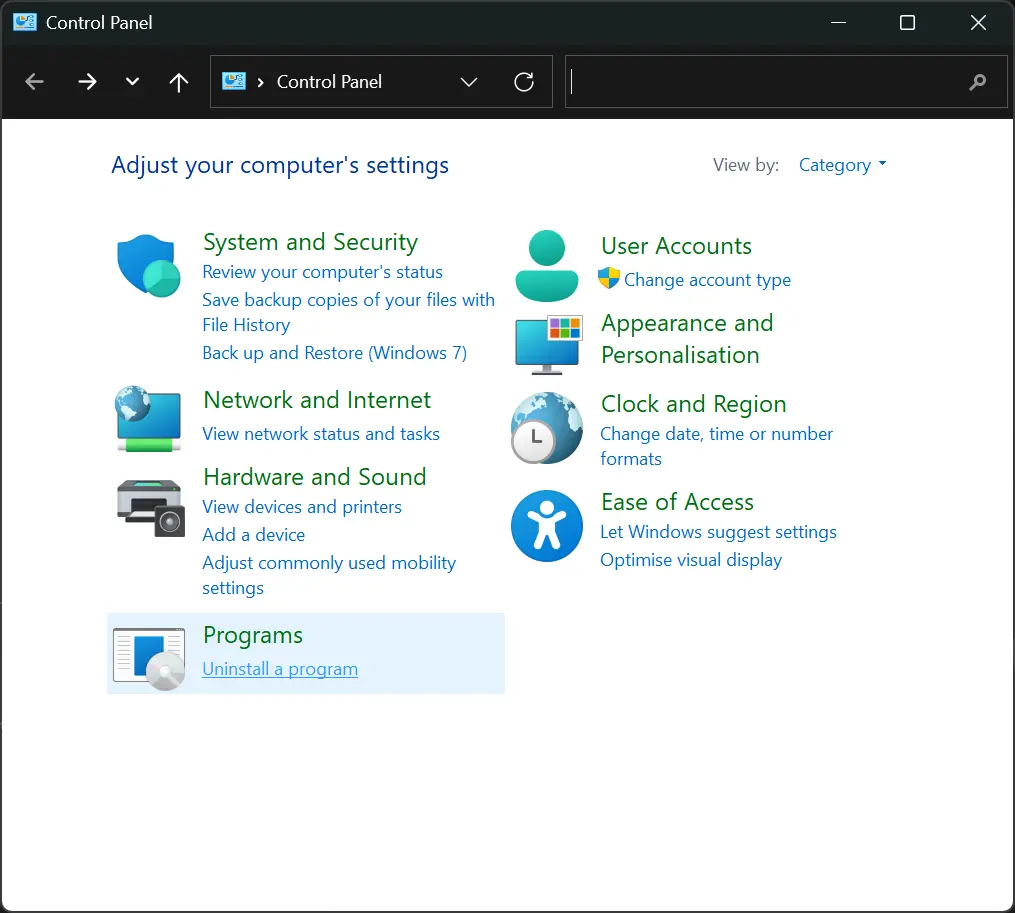Open Change account type link

point(707,280)
